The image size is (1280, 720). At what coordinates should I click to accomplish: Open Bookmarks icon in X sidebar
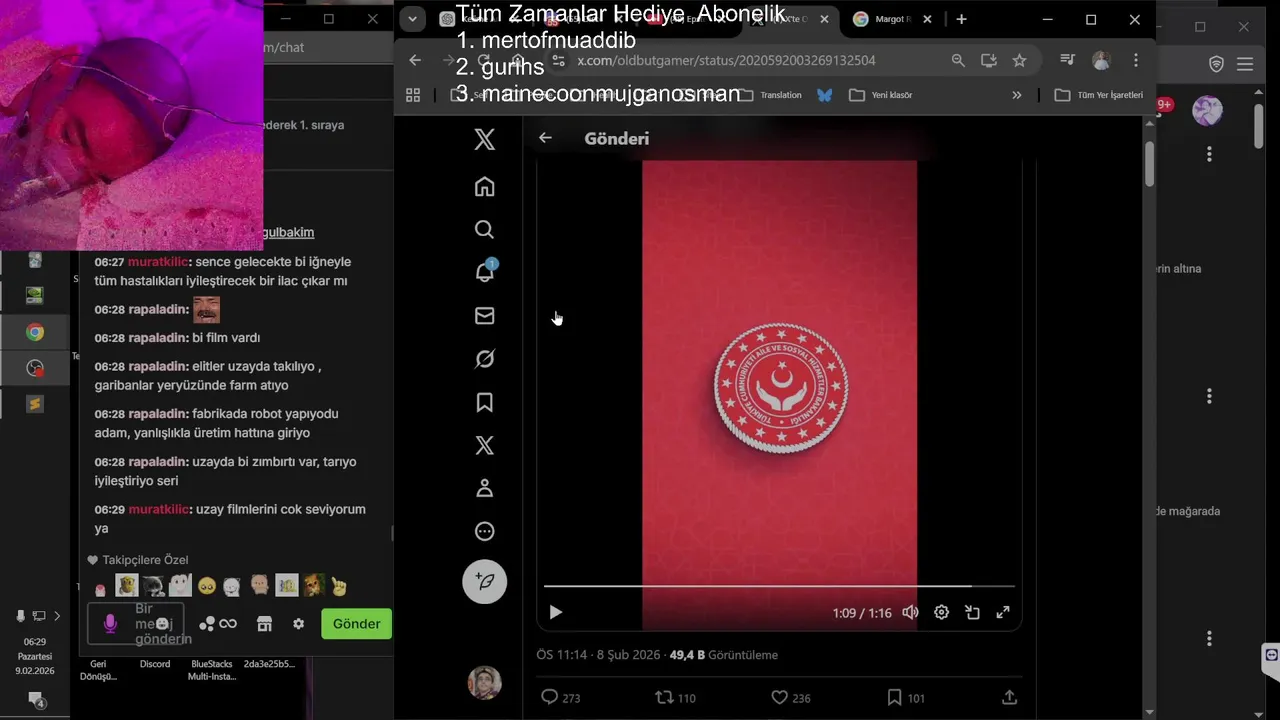484,402
